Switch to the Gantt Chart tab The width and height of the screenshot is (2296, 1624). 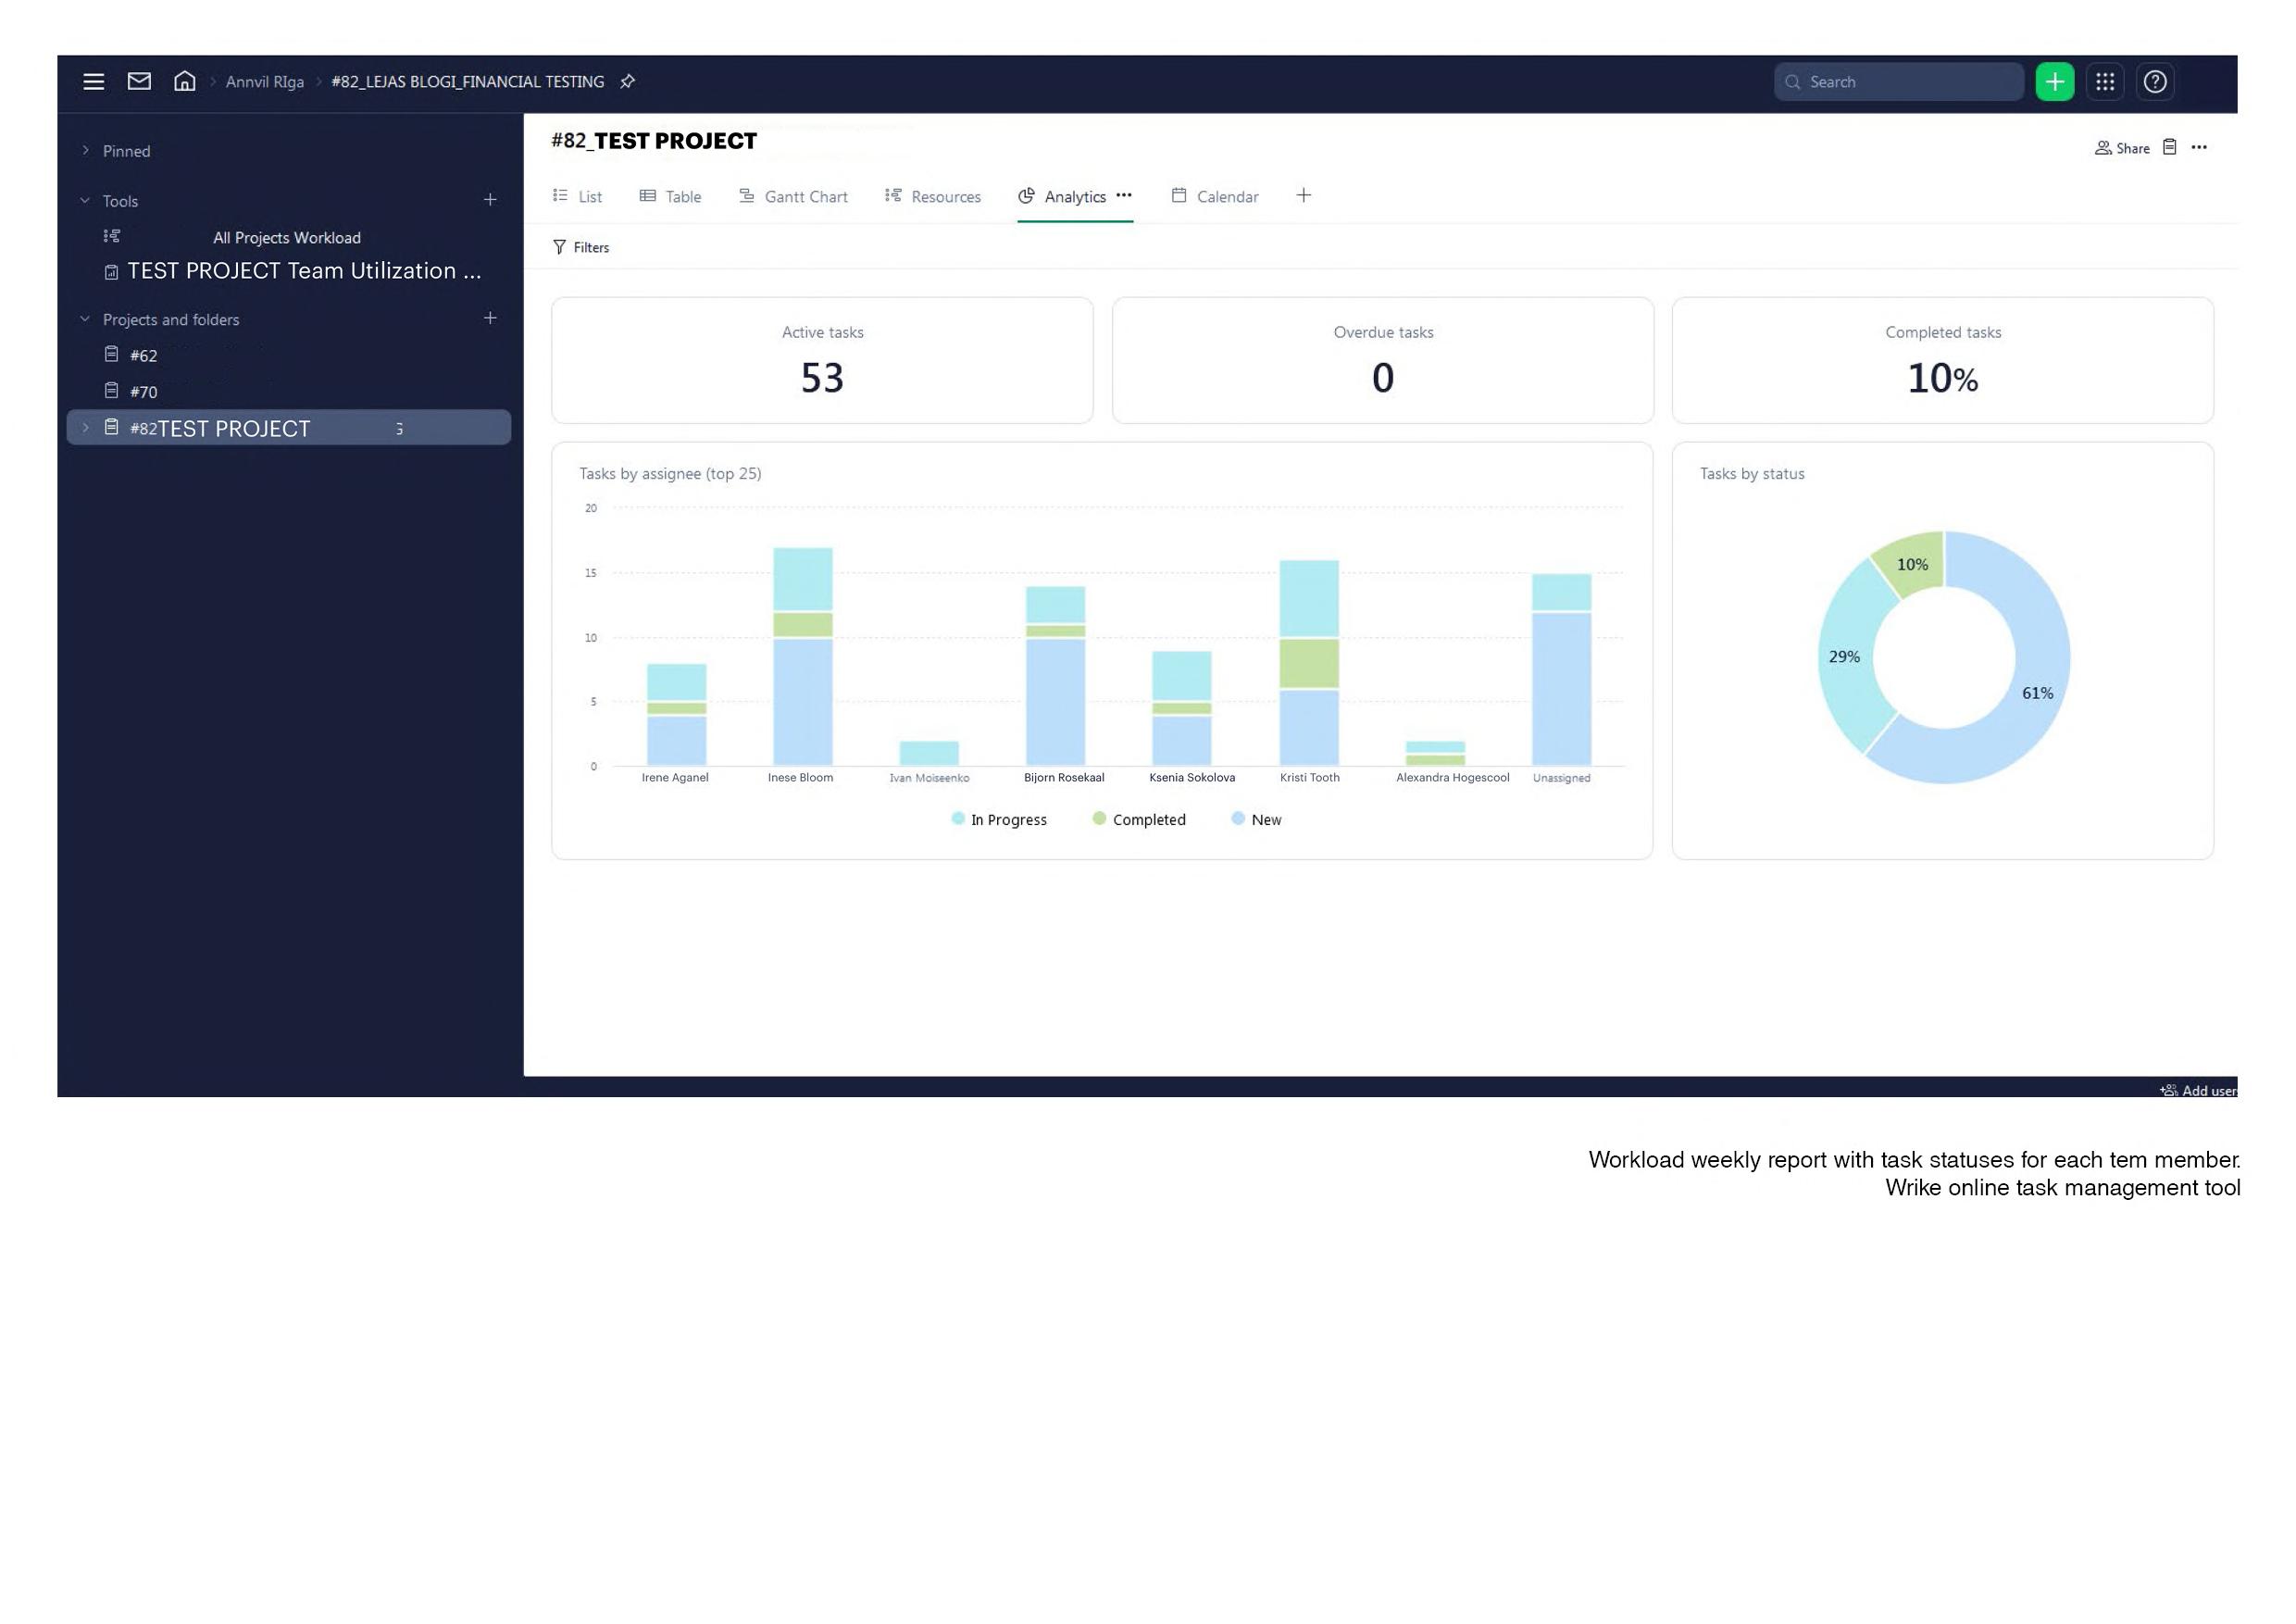tap(793, 197)
